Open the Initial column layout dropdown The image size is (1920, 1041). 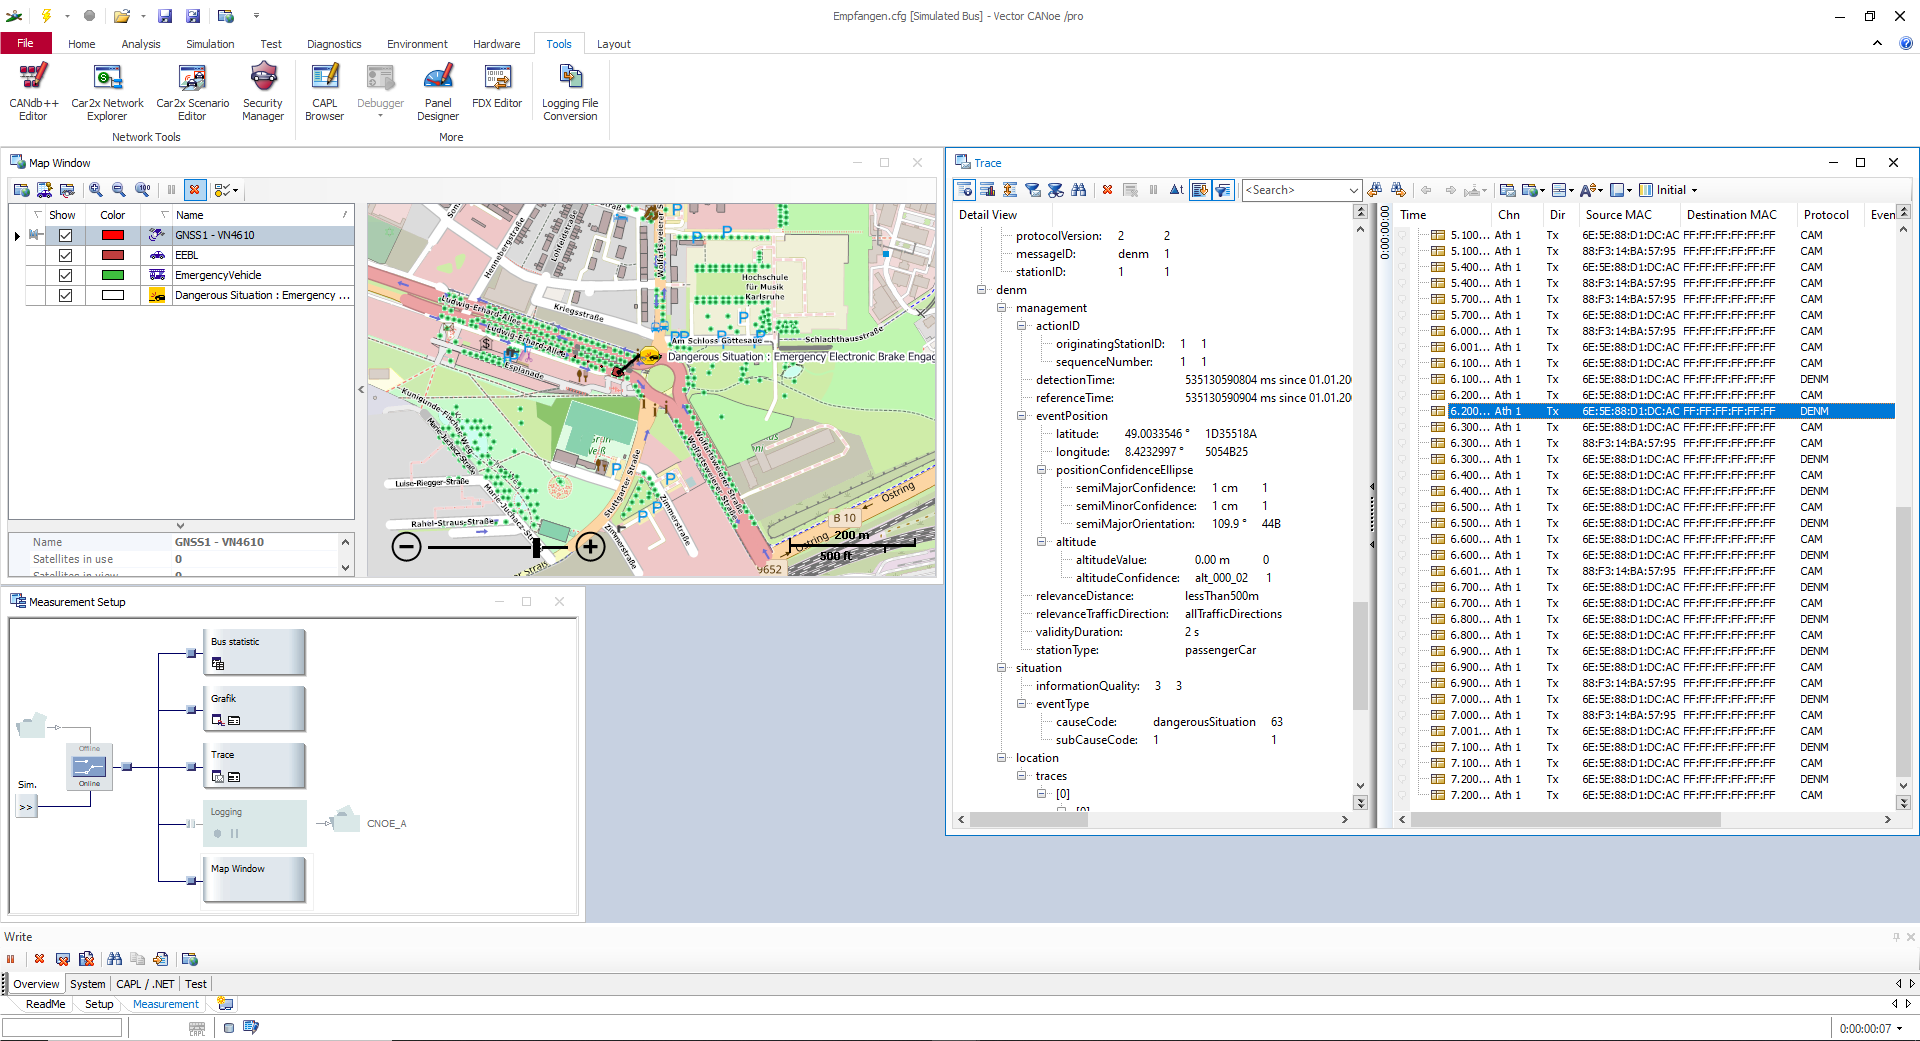click(1694, 190)
